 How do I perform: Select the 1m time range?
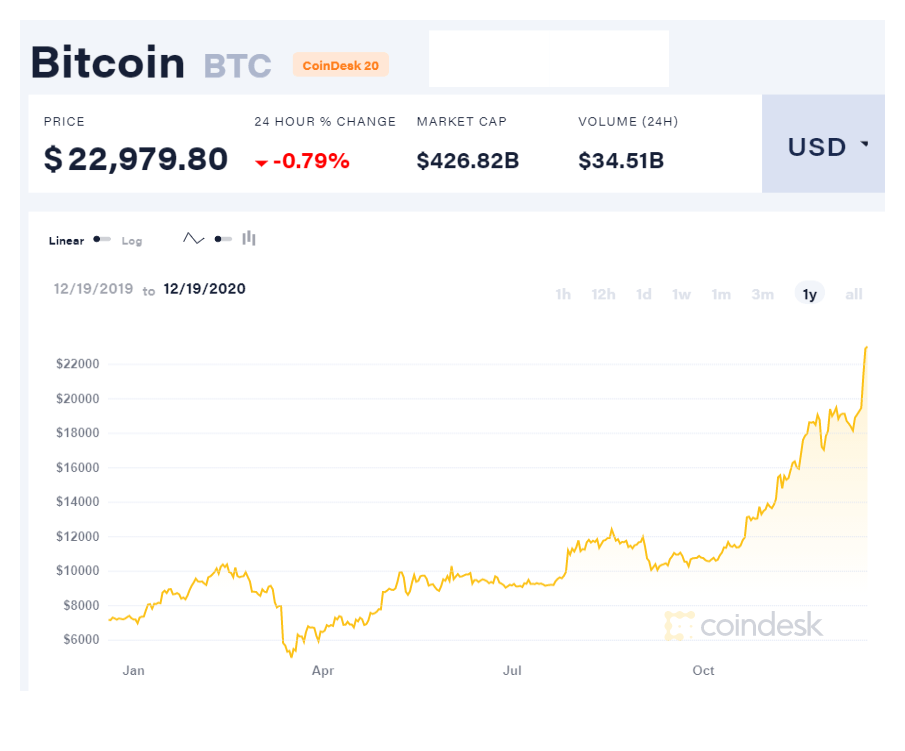coord(721,294)
